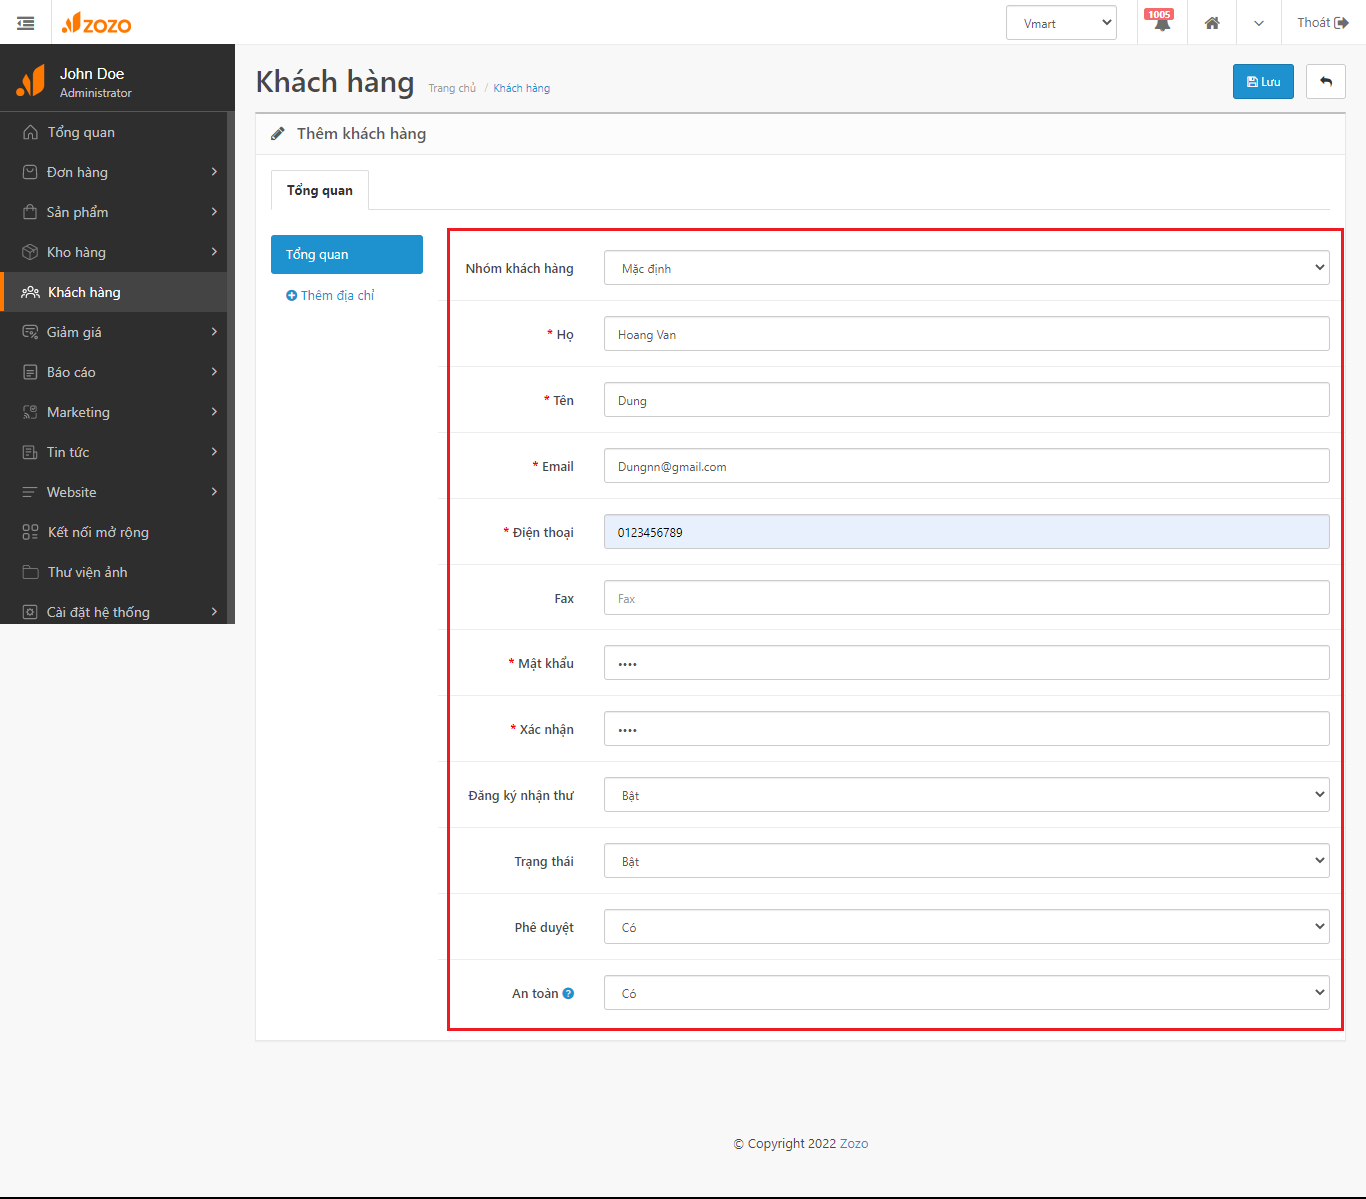Click the Khách hàng people icon
Screen dimensions: 1366x1199
click(x=31, y=292)
